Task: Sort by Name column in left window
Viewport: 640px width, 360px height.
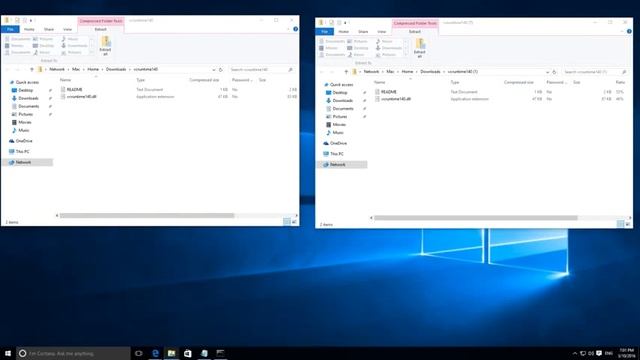Action: 65,80
